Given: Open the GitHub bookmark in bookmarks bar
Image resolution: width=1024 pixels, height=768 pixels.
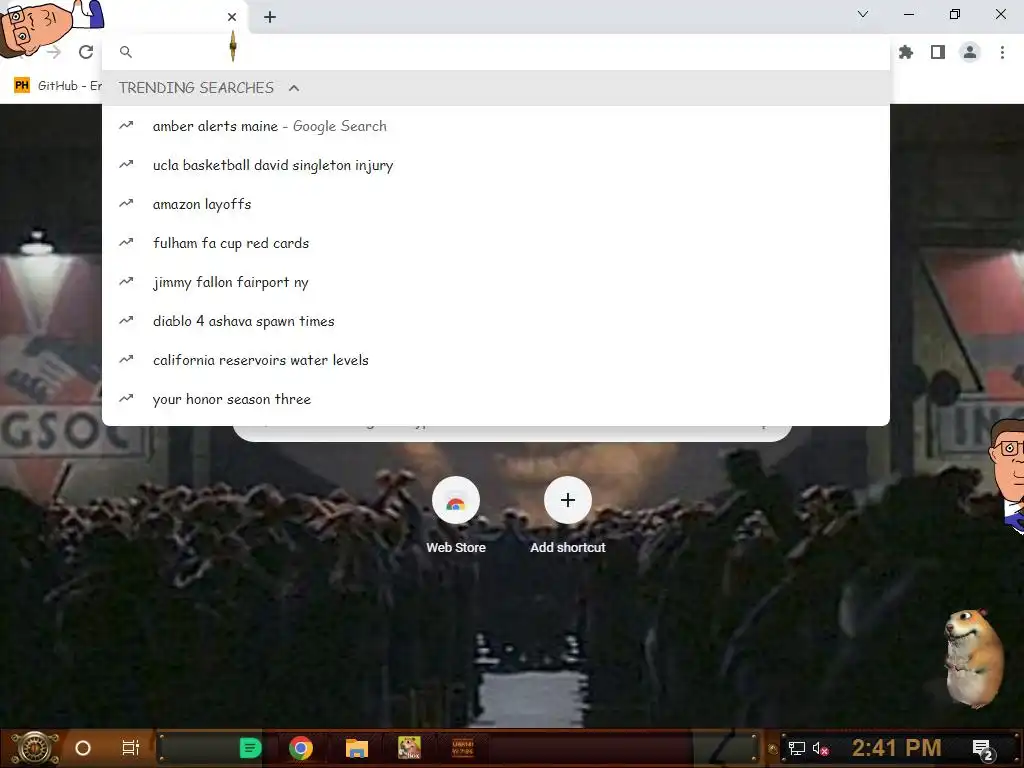Looking at the screenshot, I should click(57, 86).
